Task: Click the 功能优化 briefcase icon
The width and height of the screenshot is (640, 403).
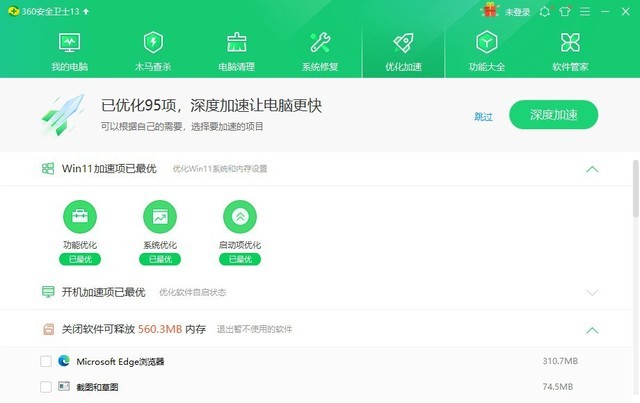Action: (x=80, y=216)
